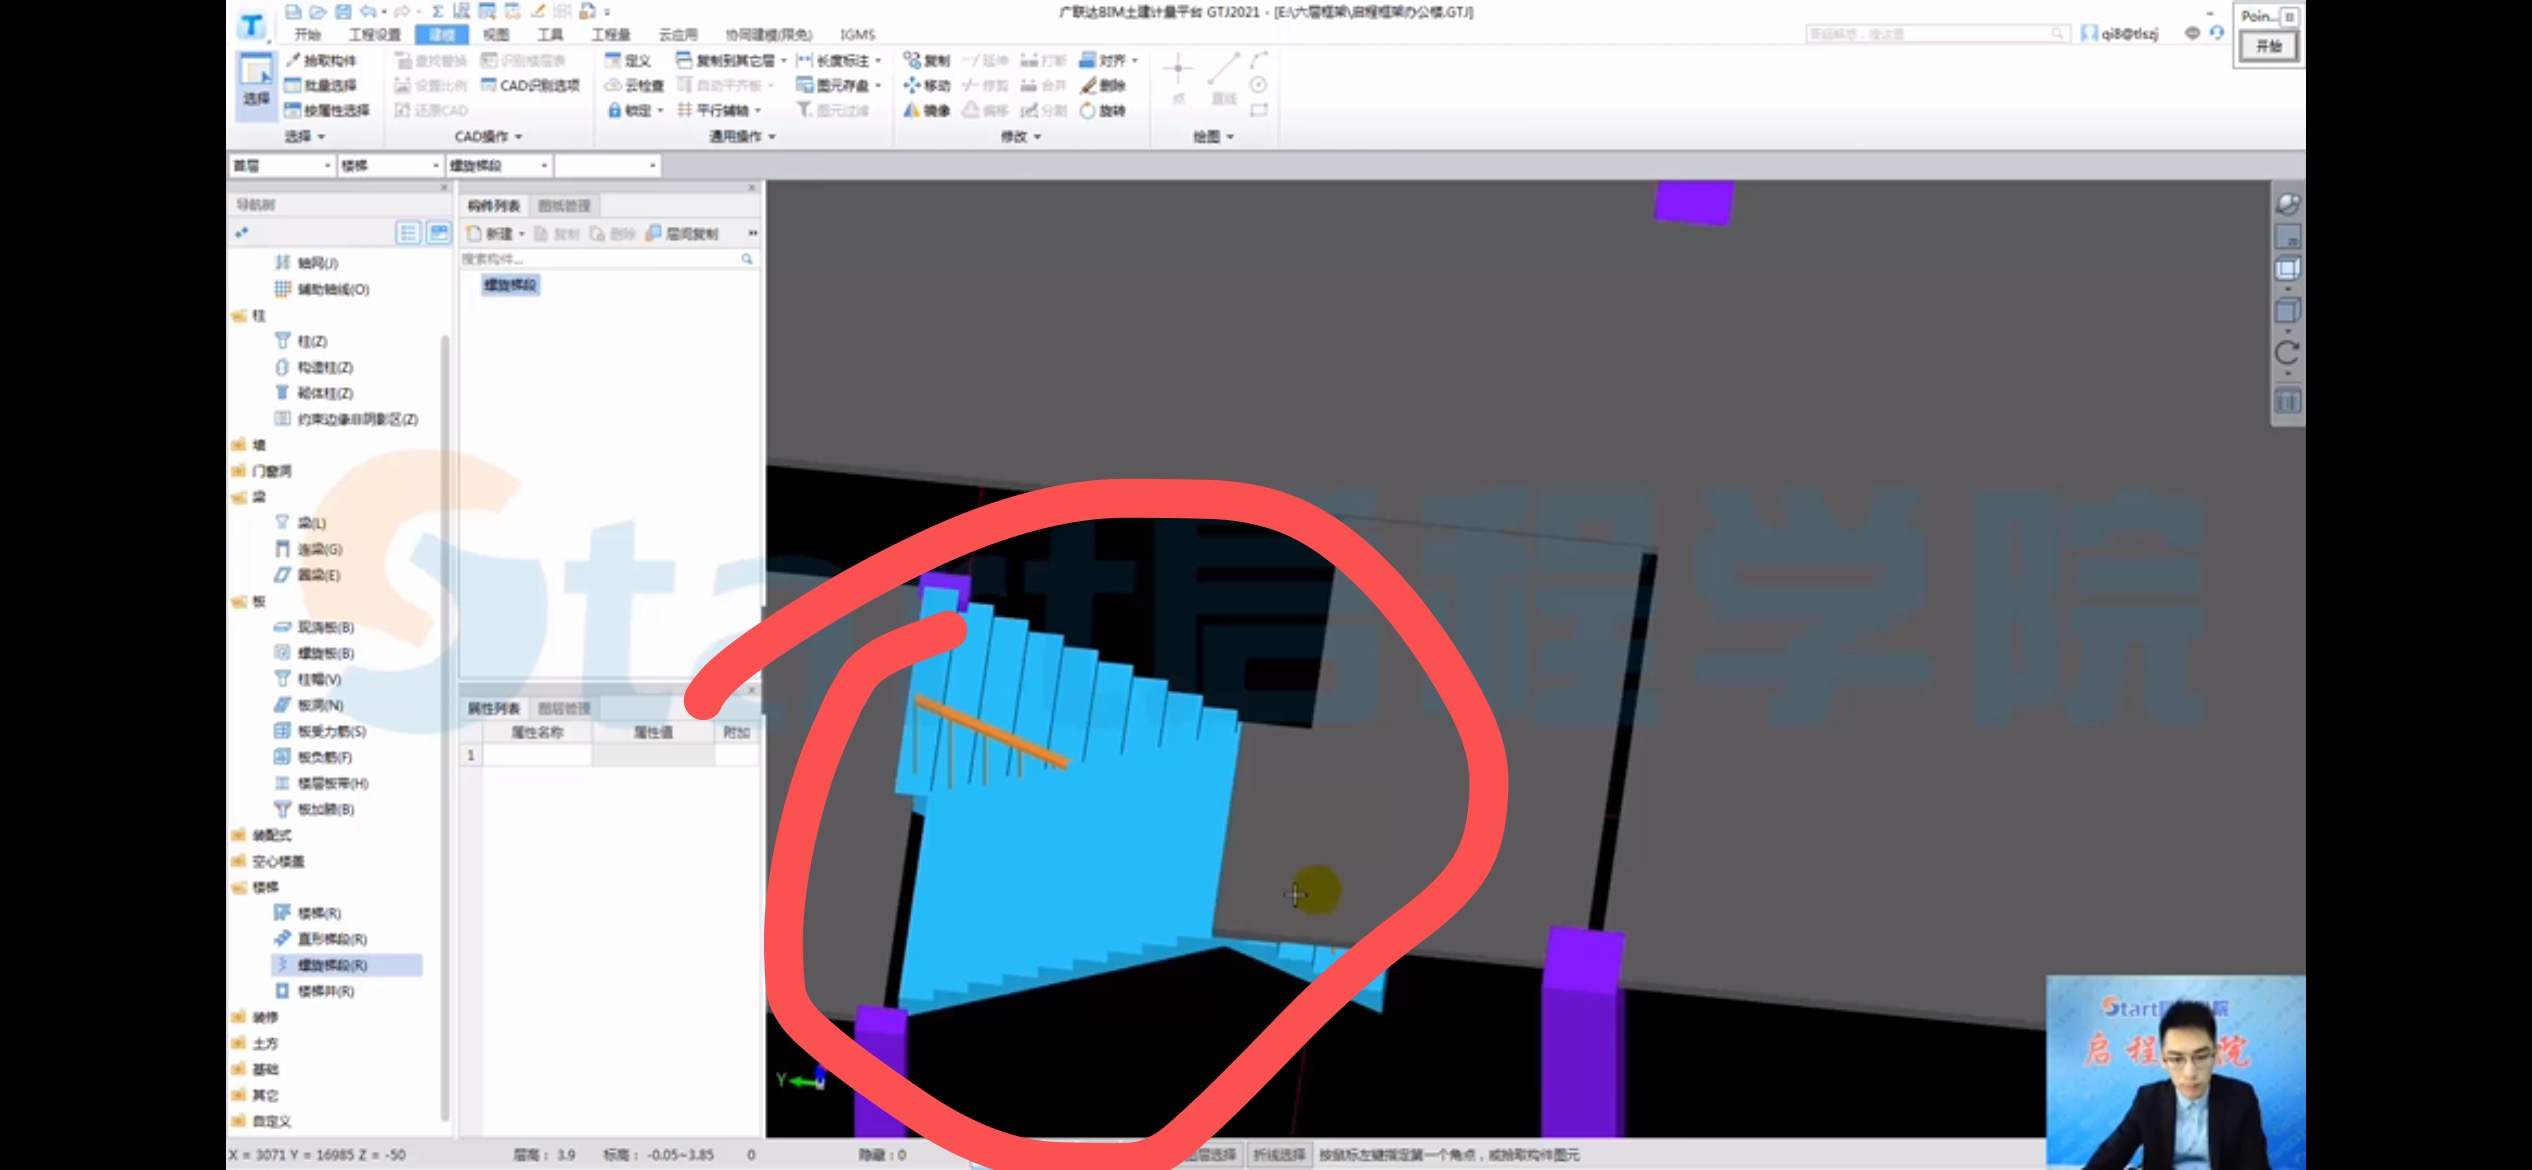Image resolution: width=2532 pixels, height=1170 pixels.
Task: Expand the 门窗洞 folder in tree
Action: pos(240,471)
